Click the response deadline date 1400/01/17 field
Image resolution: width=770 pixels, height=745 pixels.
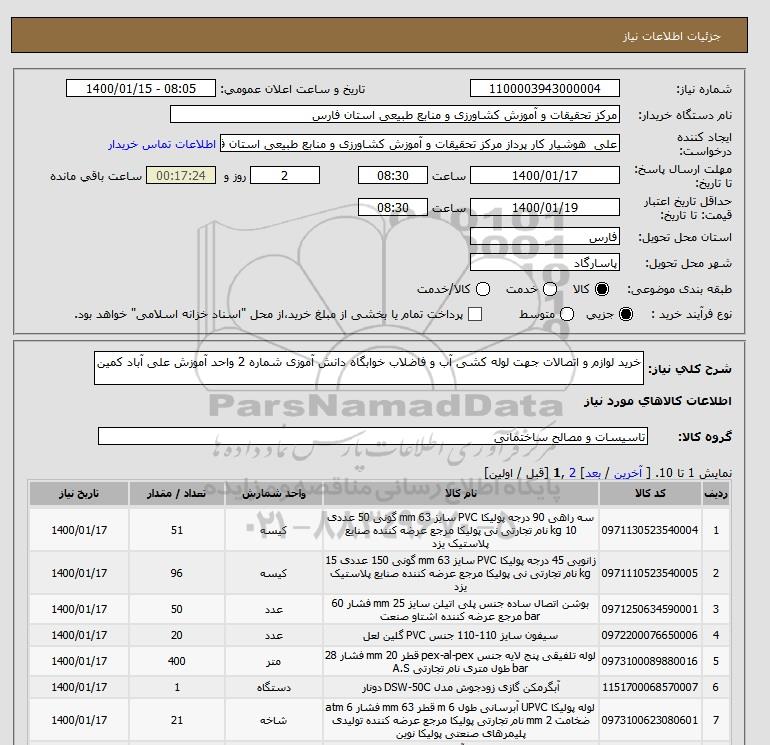(545, 175)
